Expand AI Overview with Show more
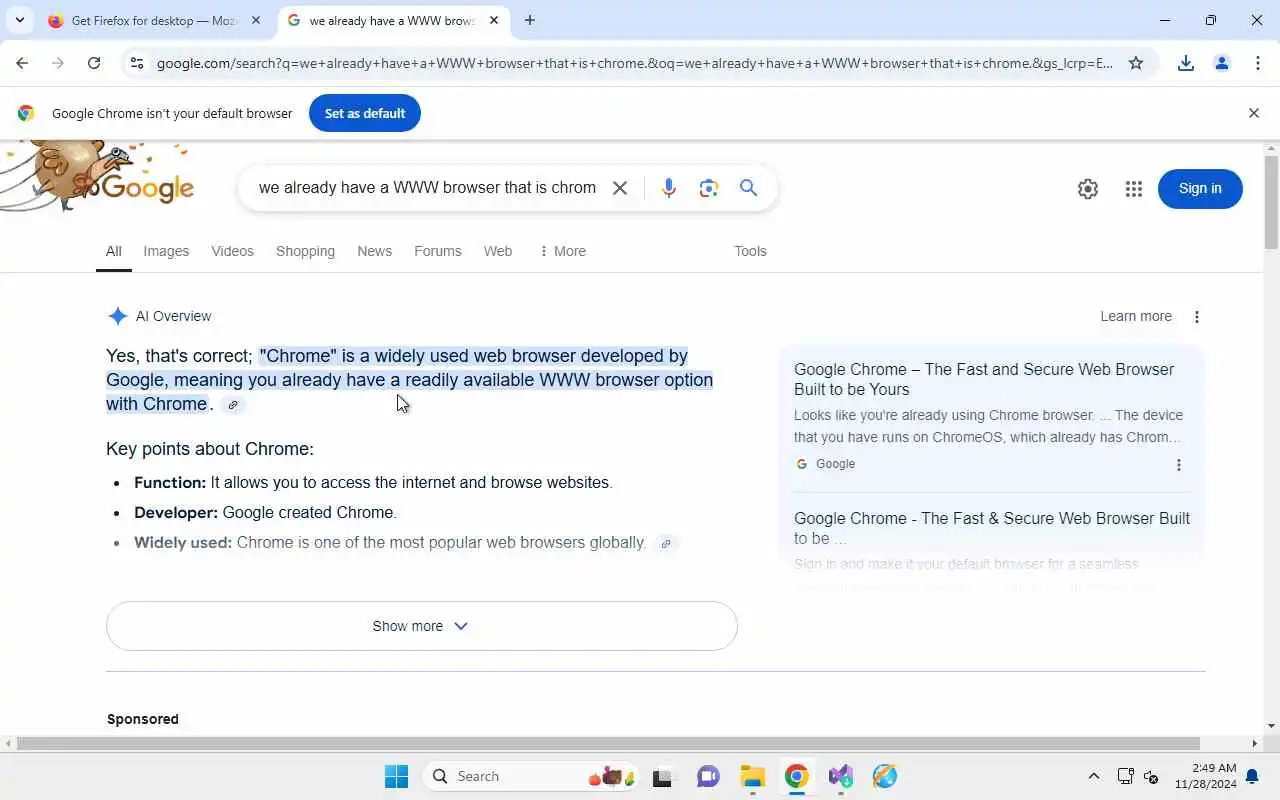 (x=422, y=626)
